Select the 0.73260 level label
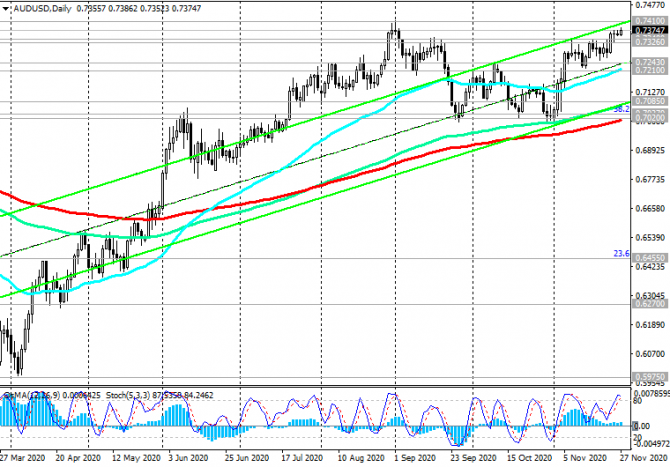The height and width of the screenshot is (467, 670). click(650, 42)
